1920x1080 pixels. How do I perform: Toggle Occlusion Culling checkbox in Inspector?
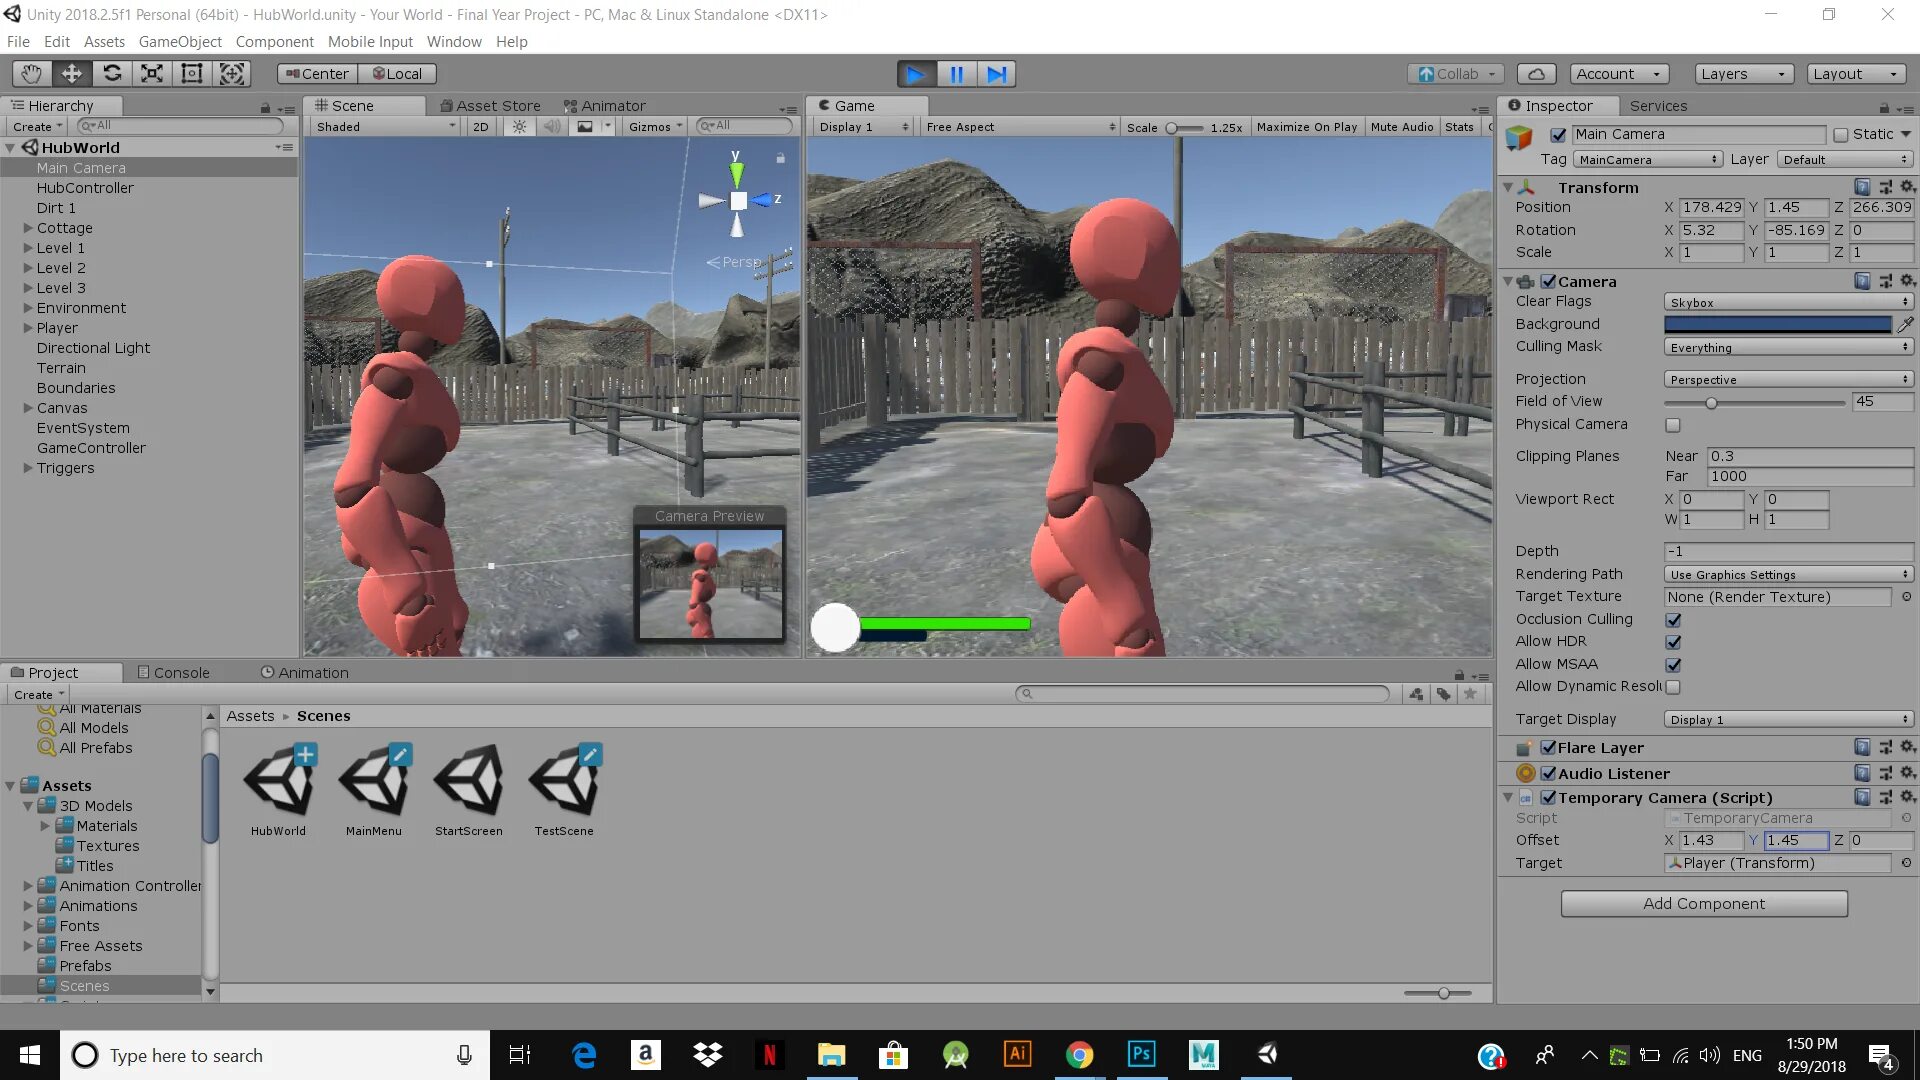[x=1672, y=618]
